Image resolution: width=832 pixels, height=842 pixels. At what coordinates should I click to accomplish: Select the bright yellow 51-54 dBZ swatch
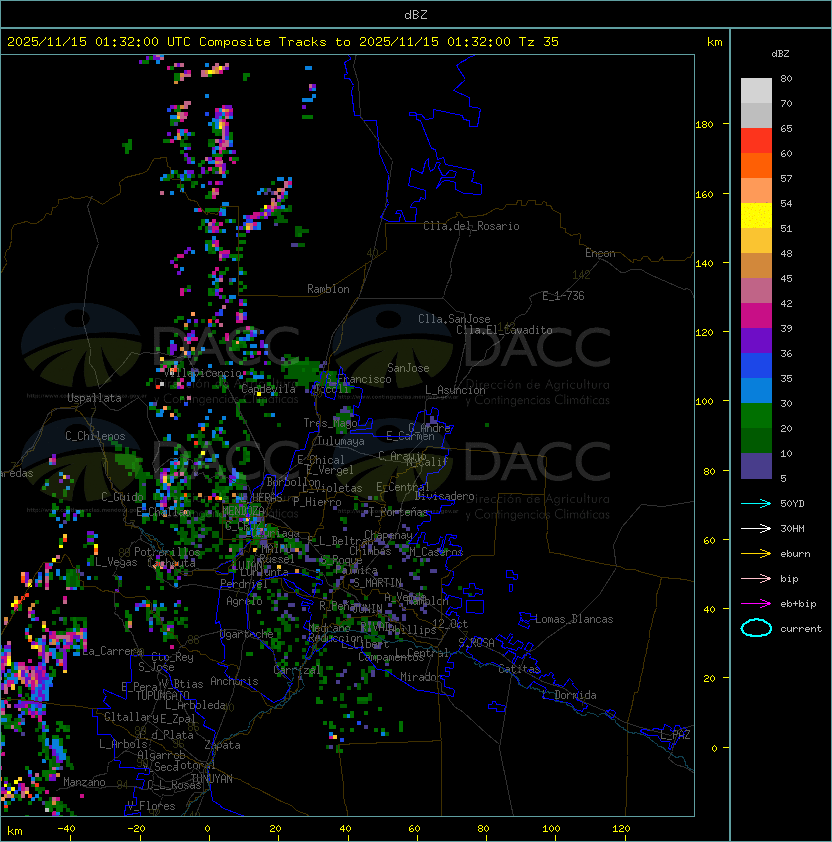[x=756, y=215]
